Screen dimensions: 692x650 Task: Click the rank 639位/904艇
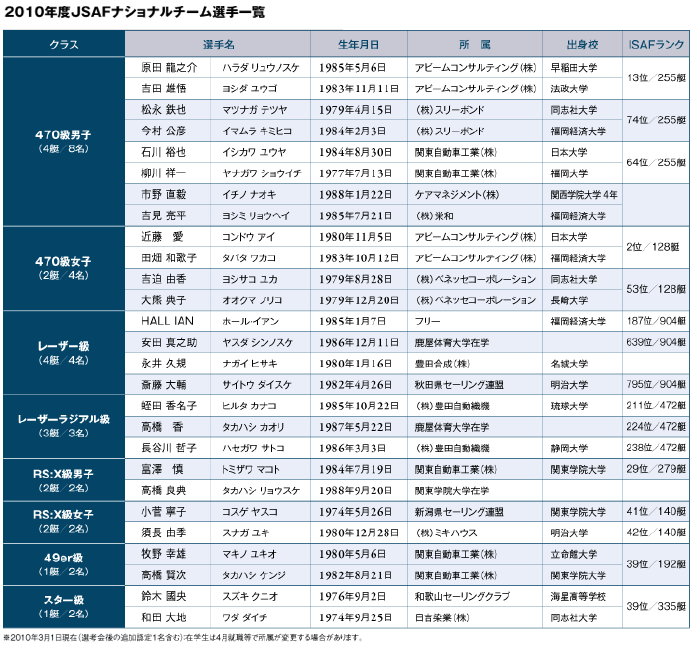[x=656, y=342]
